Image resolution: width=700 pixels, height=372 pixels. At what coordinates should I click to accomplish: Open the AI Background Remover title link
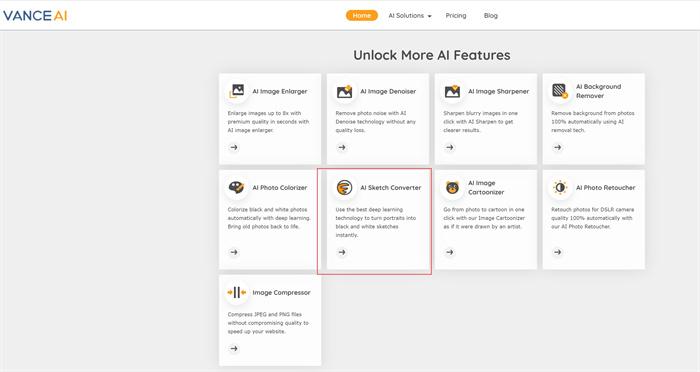click(598, 91)
